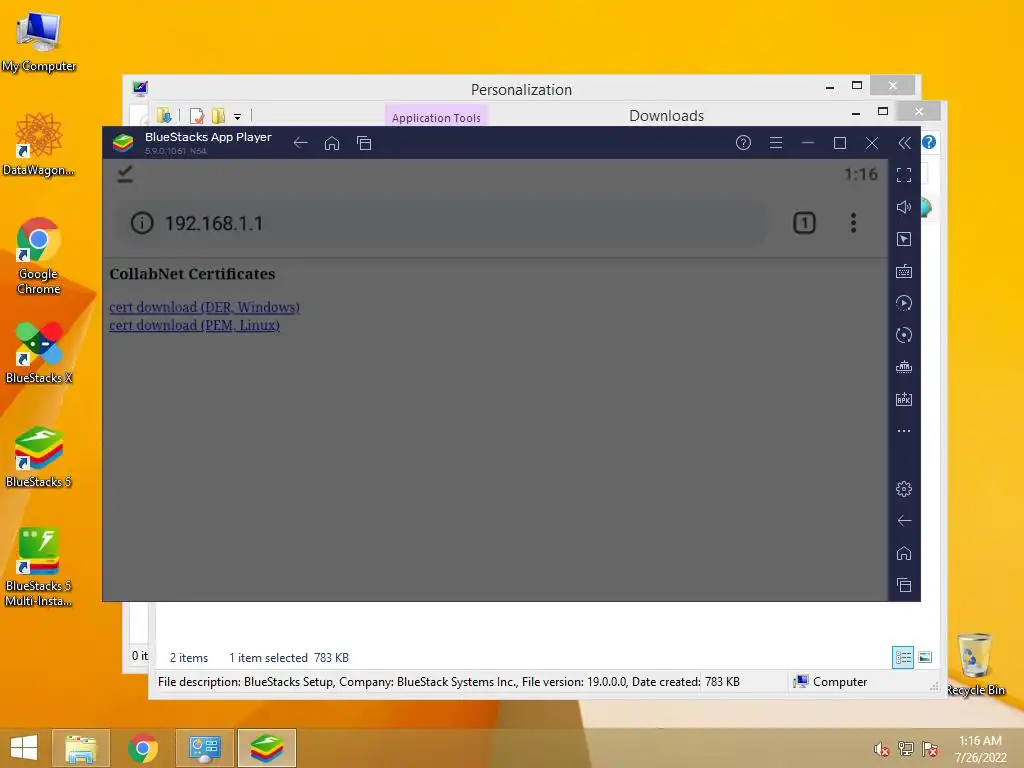Click the rotate screen icon in sidebar
The width and height of the screenshot is (1024, 768).
pyautogui.click(x=904, y=335)
